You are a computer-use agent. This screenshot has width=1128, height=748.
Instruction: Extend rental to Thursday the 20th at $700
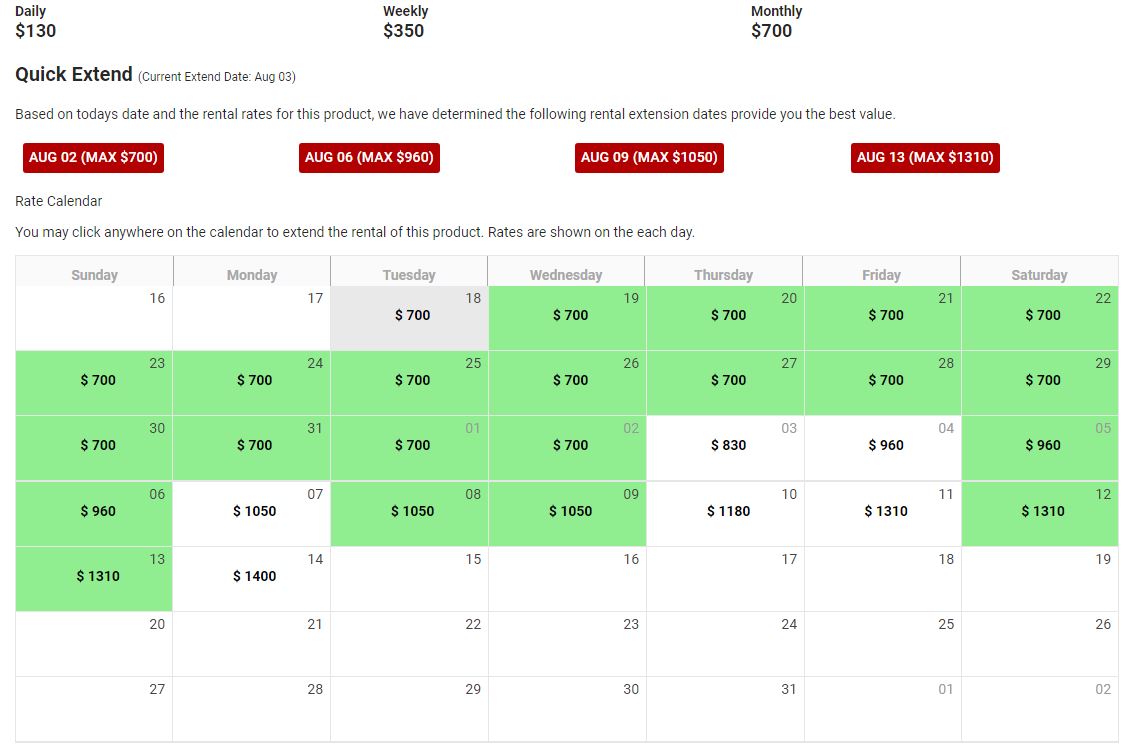[723, 315]
